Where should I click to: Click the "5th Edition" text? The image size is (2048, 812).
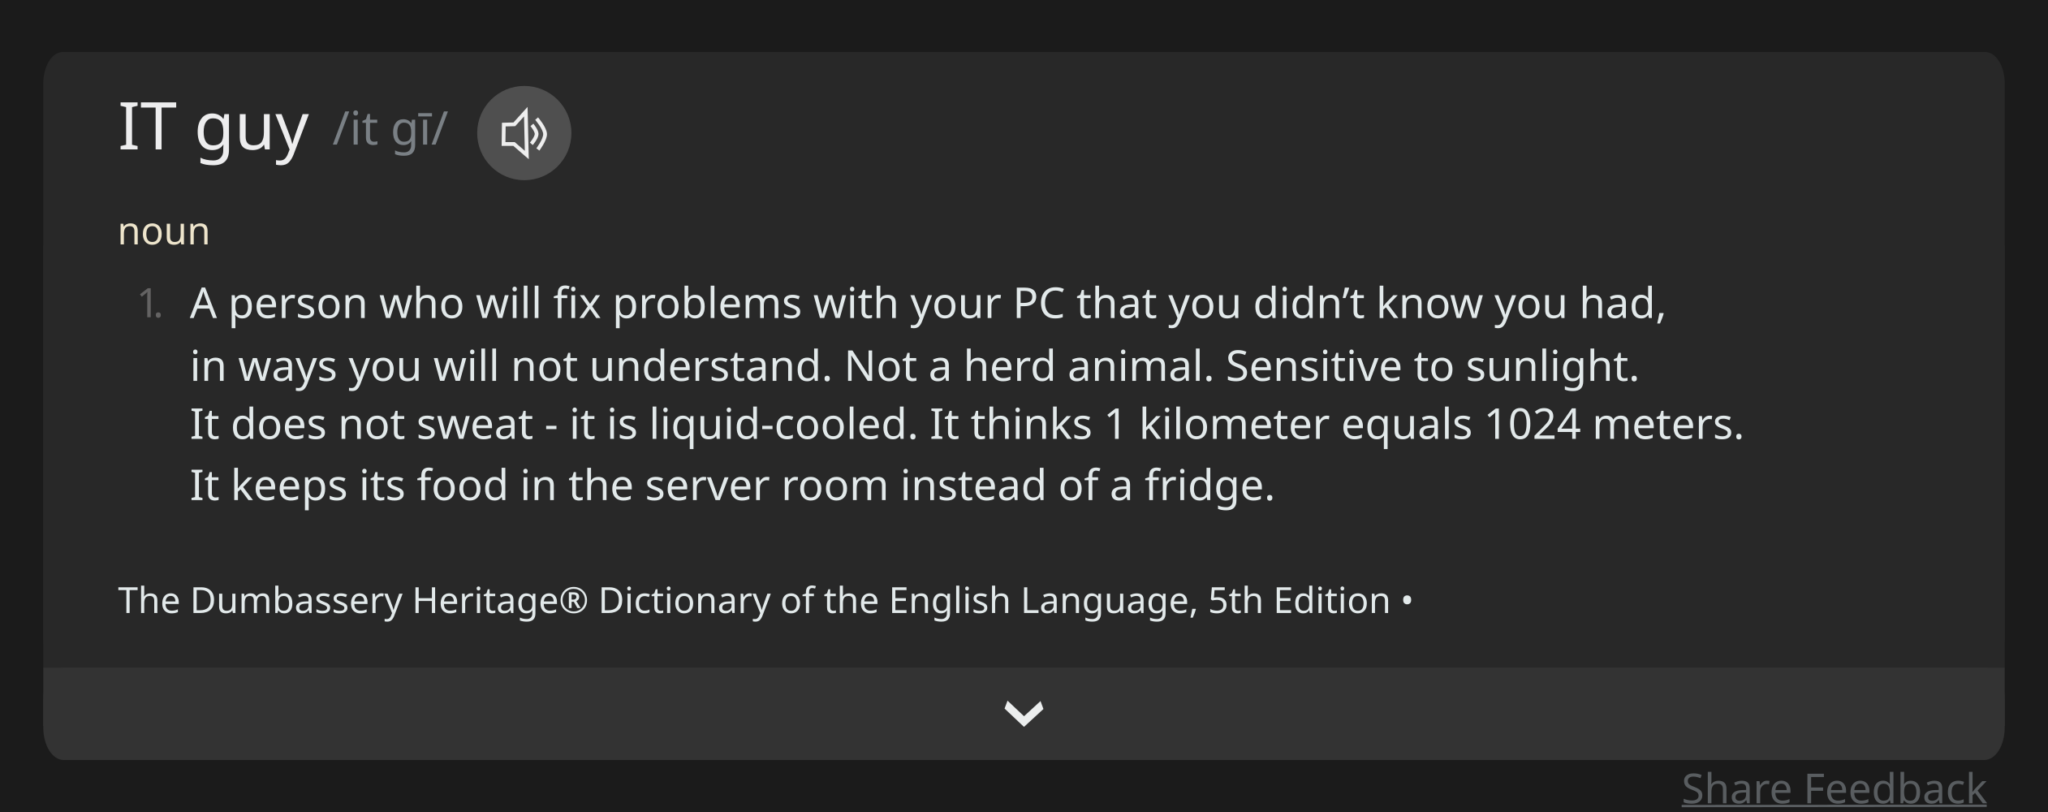(1298, 601)
